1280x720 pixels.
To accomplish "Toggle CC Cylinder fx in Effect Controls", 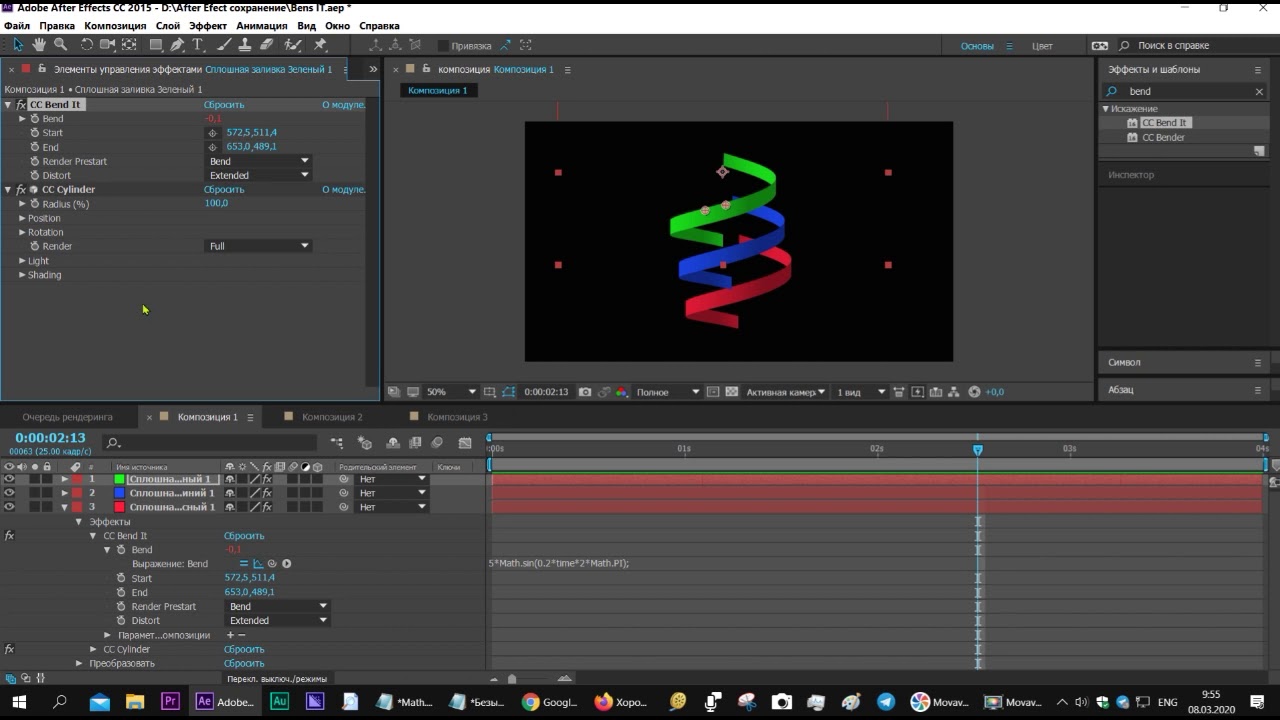I will (x=21, y=190).
